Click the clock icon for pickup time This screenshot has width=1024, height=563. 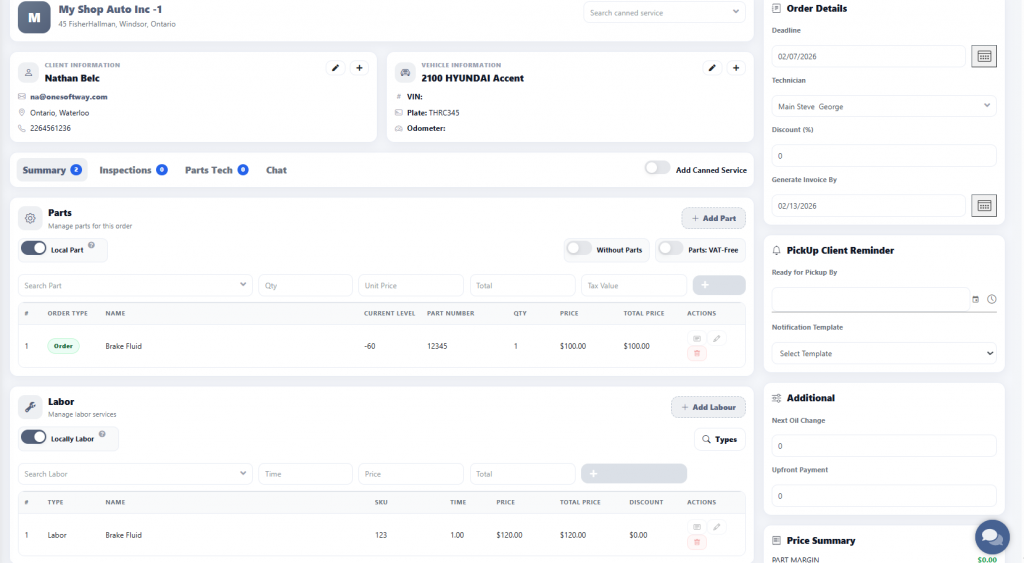point(991,299)
